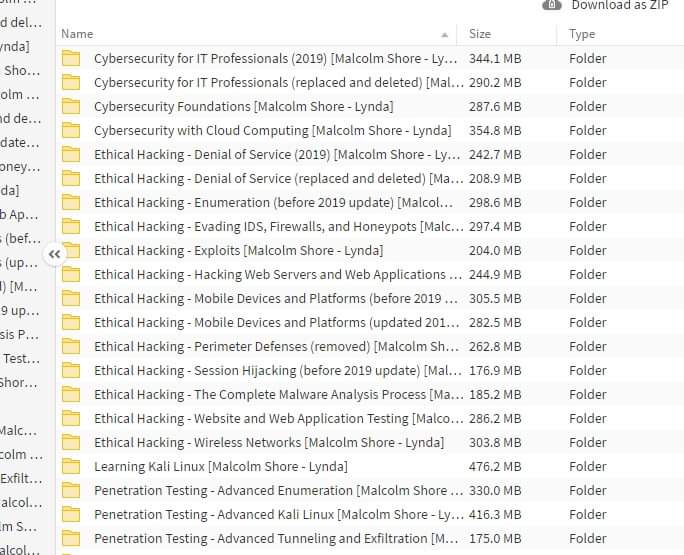This screenshot has height=555, width=684.
Task: Click Folder type in the Learning Kali Linux row
Action: [588, 466]
